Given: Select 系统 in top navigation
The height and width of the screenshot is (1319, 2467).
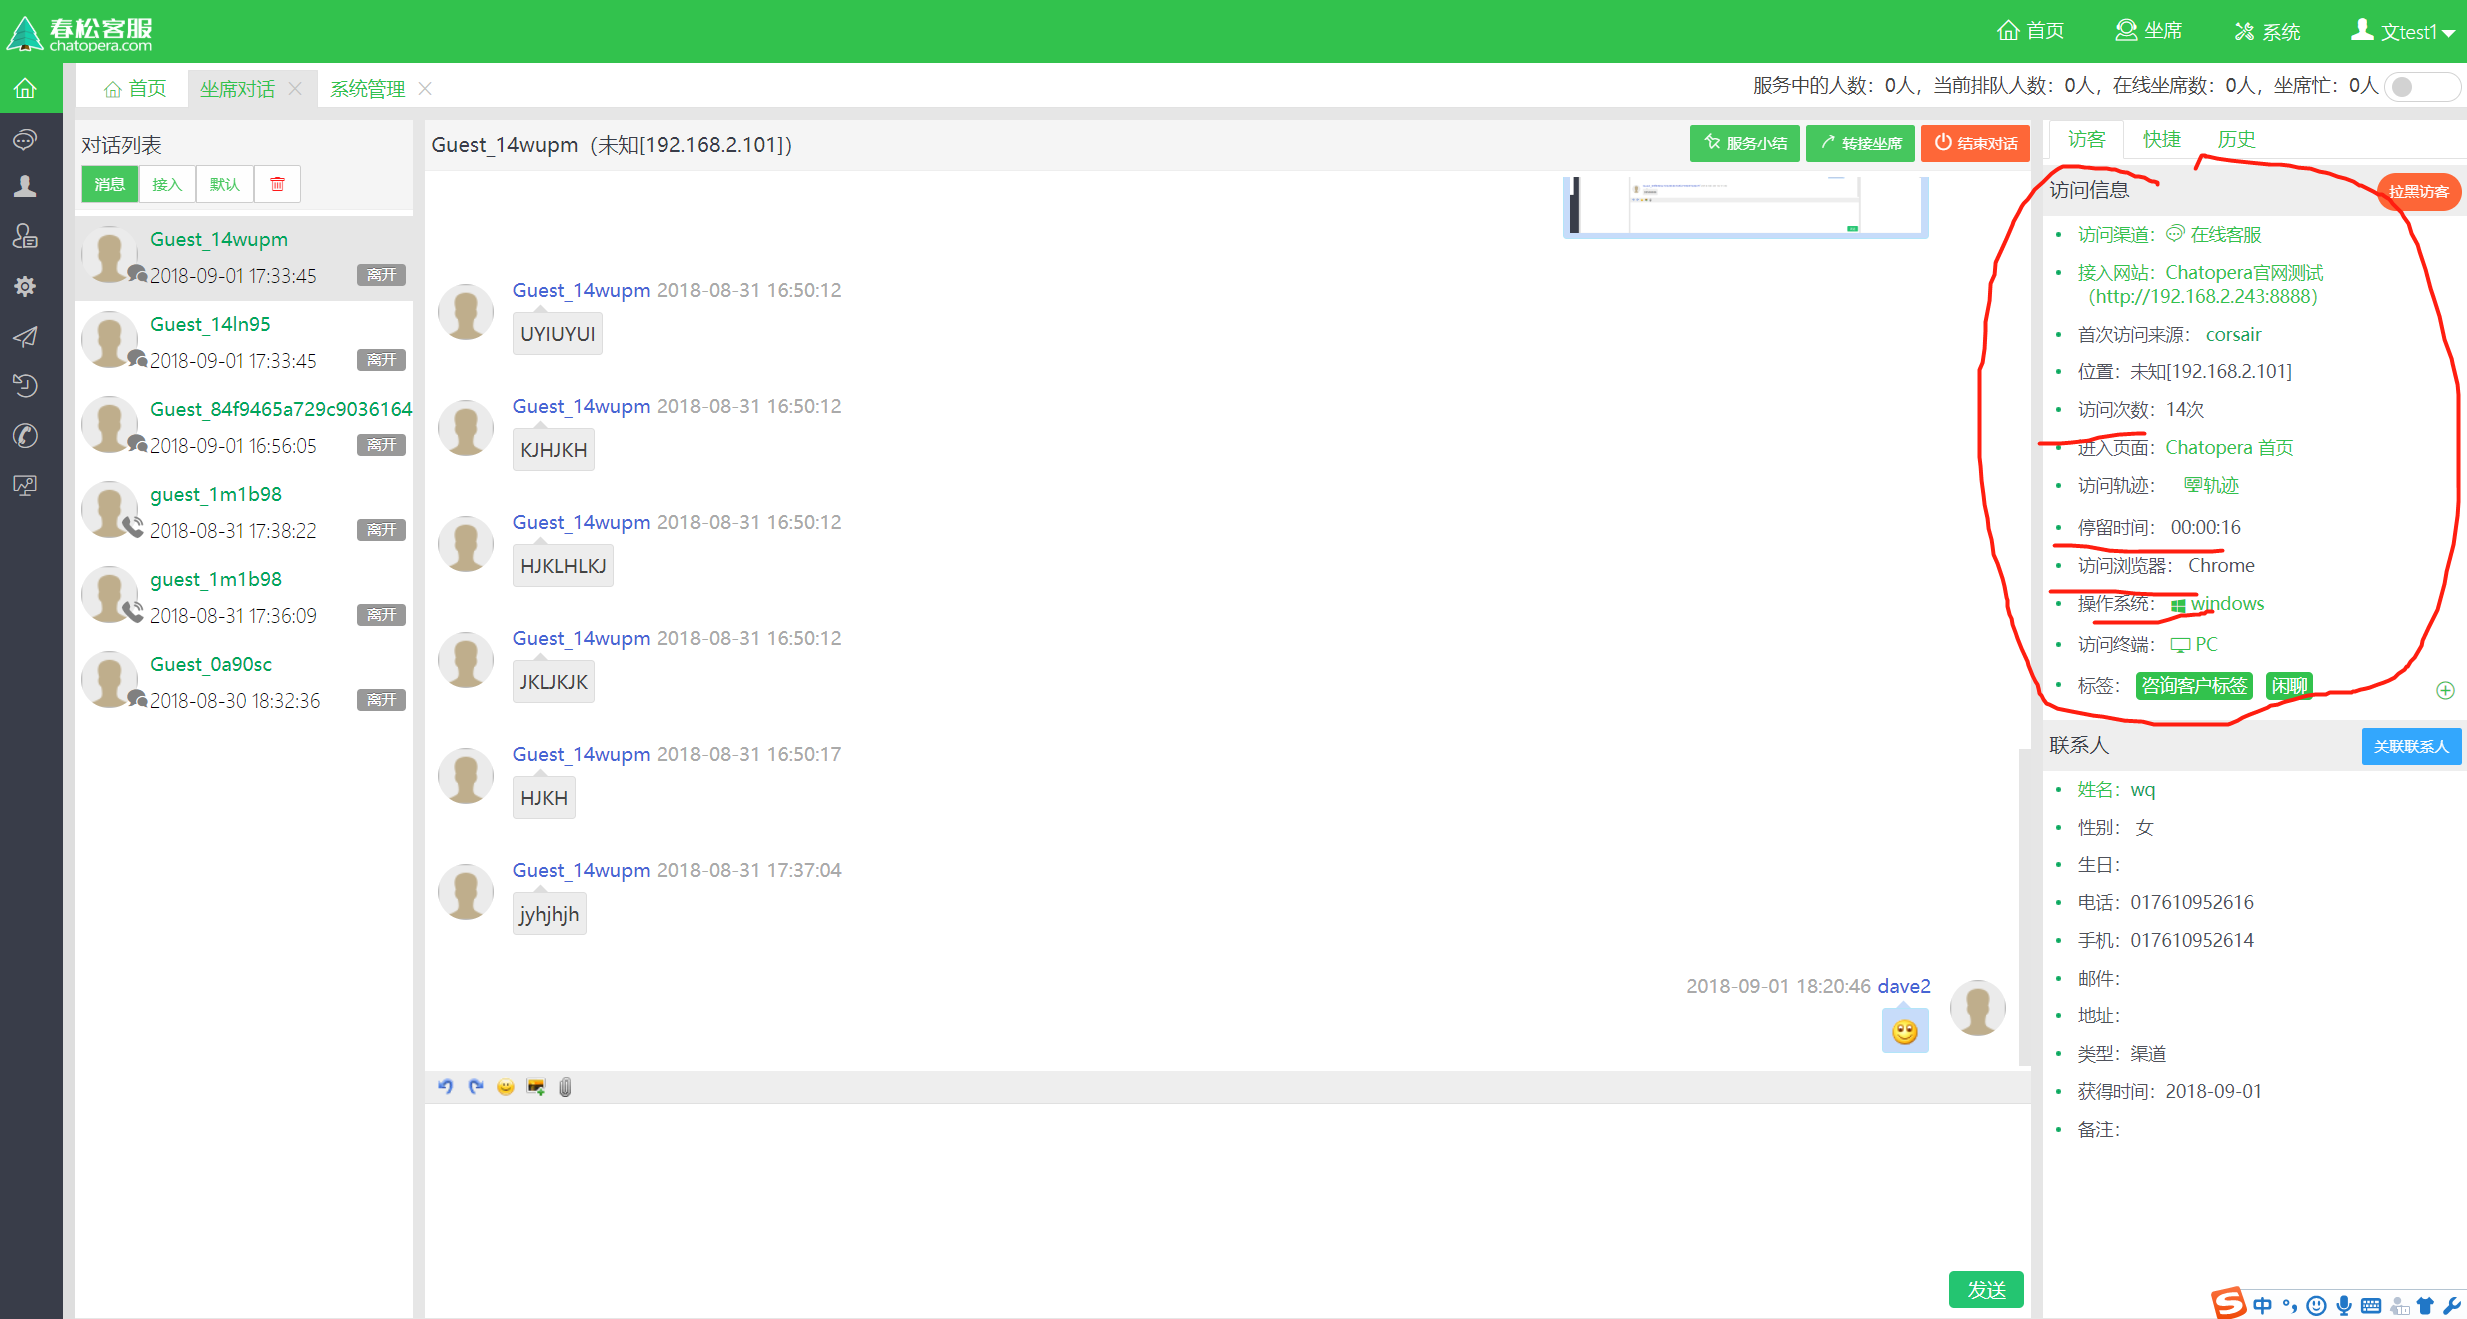Looking at the screenshot, I should tap(2267, 31).
